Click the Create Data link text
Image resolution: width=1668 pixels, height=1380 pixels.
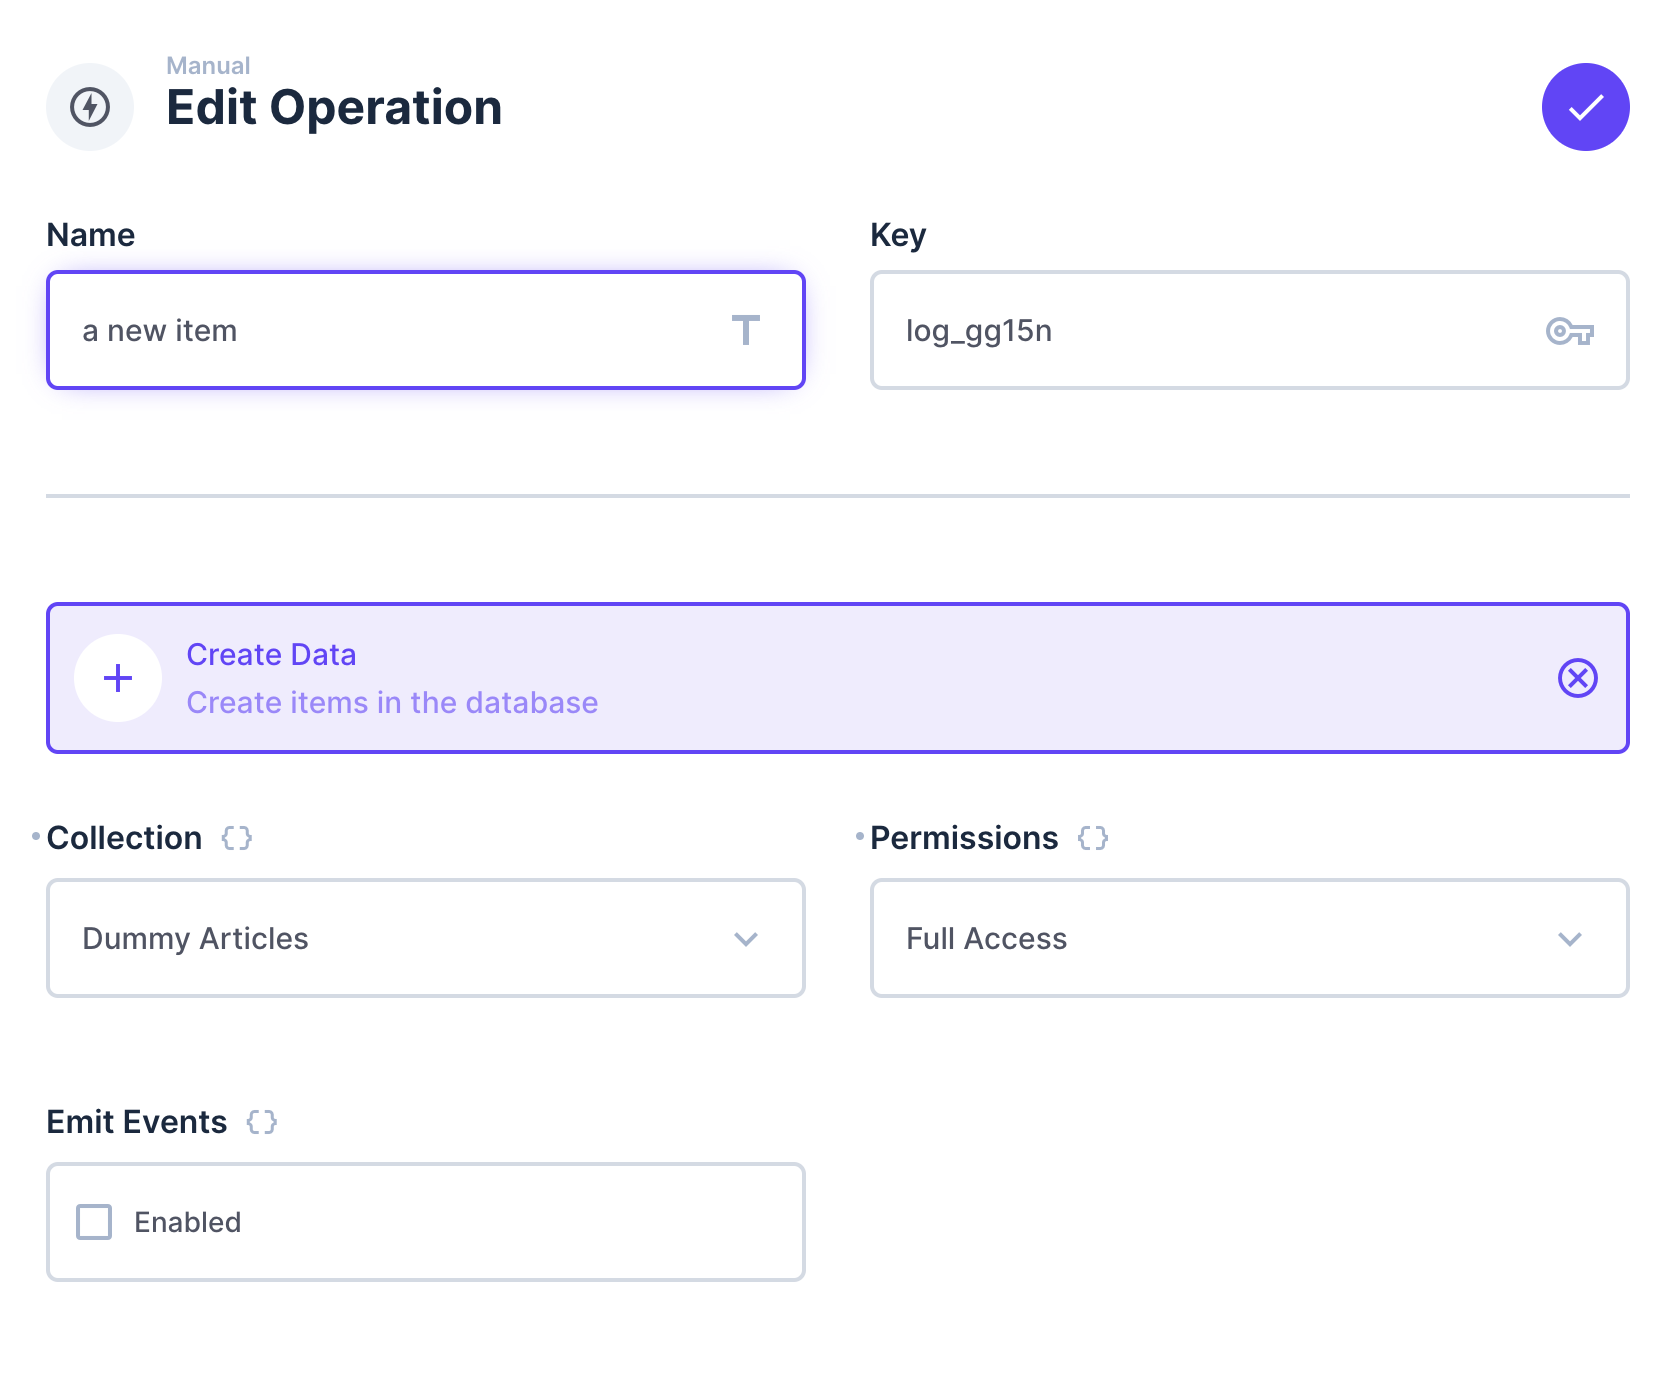click(271, 654)
